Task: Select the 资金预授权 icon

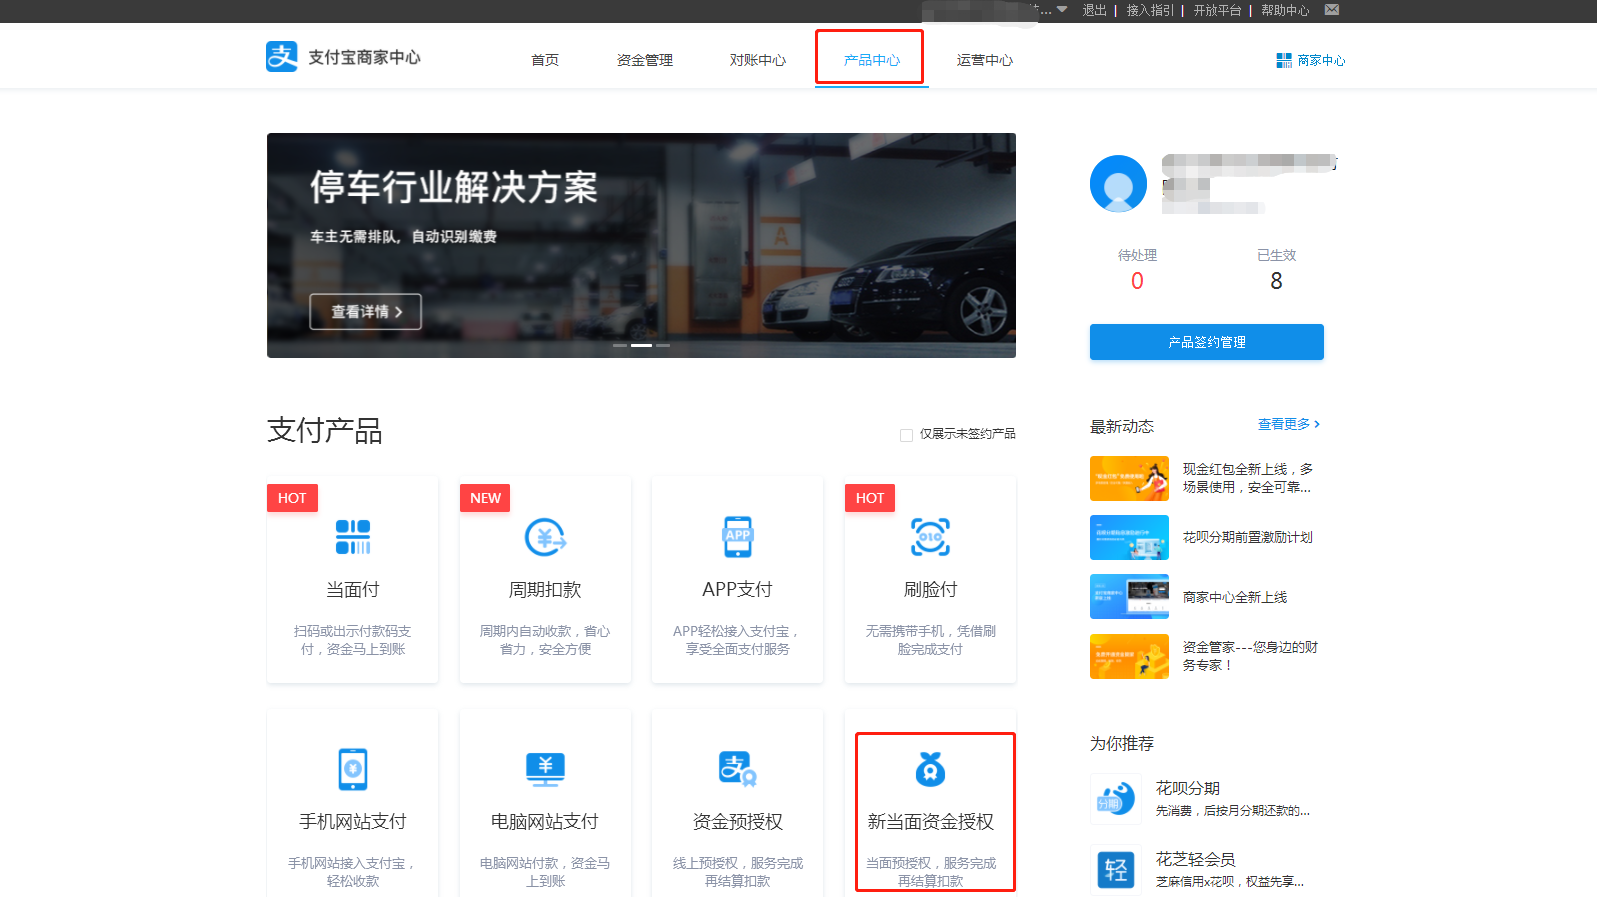Action: (738, 769)
